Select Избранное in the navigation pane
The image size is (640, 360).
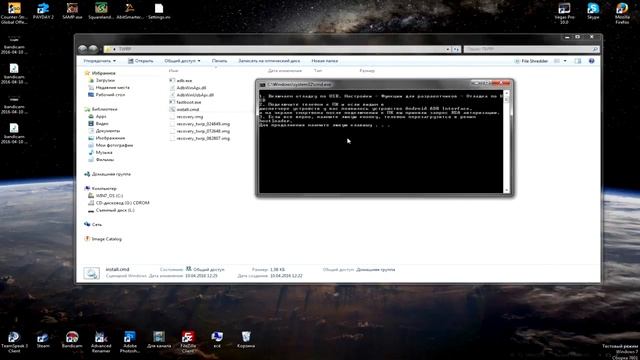click(x=100, y=73)
